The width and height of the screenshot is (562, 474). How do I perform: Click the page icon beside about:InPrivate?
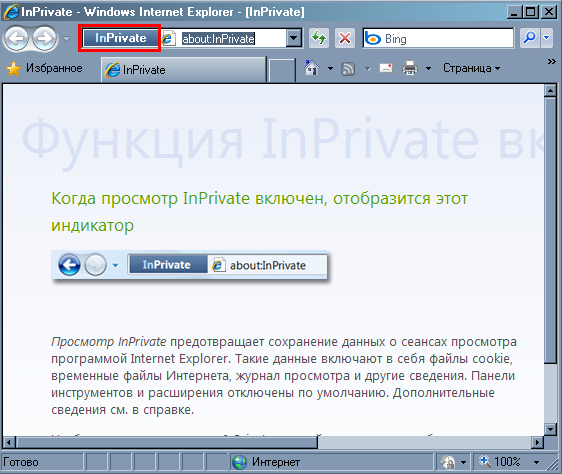(168, 38)
